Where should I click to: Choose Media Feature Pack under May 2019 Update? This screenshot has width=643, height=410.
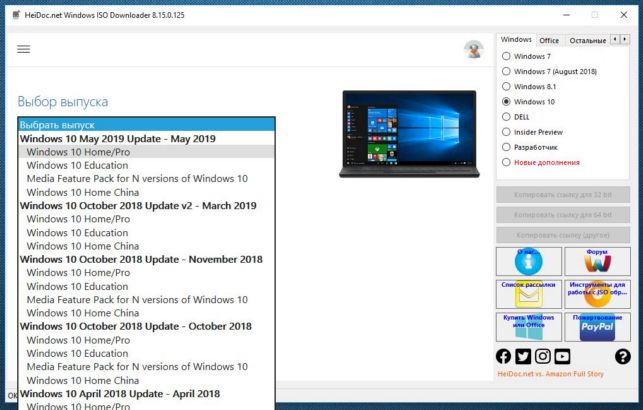[x=146, y=179]
